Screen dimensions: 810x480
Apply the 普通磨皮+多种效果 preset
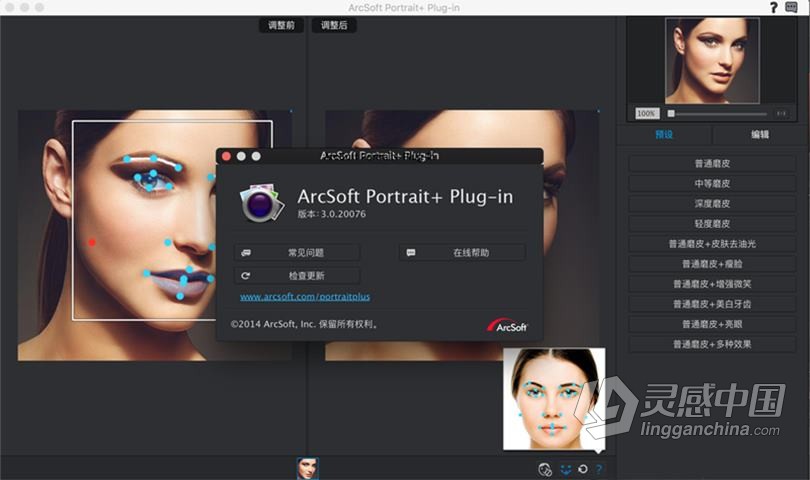click(712, 345)
